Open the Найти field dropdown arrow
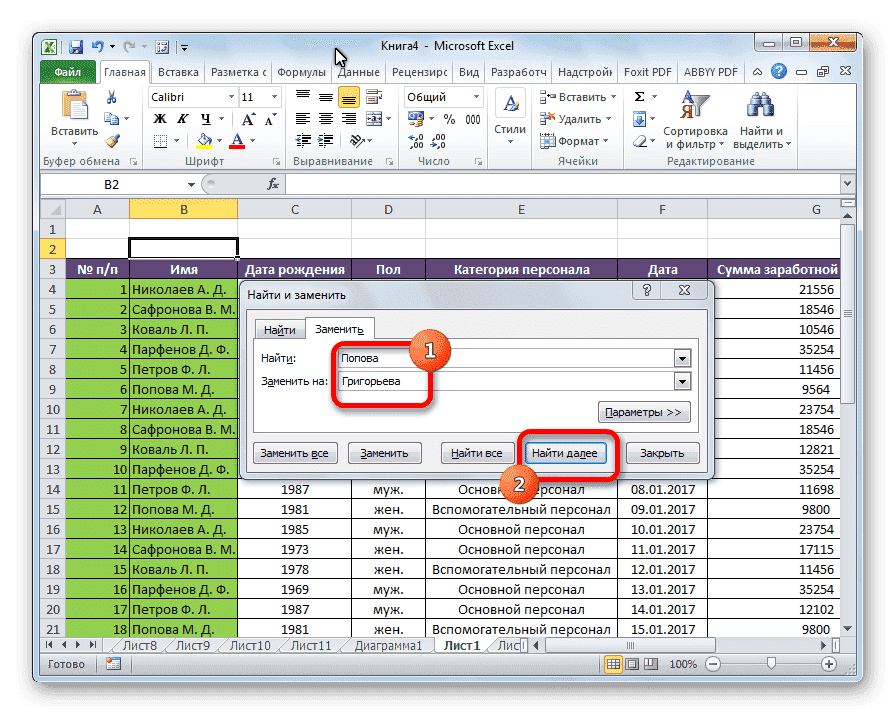Viewport: 896px width, 715px height. (x=681, y=357)
